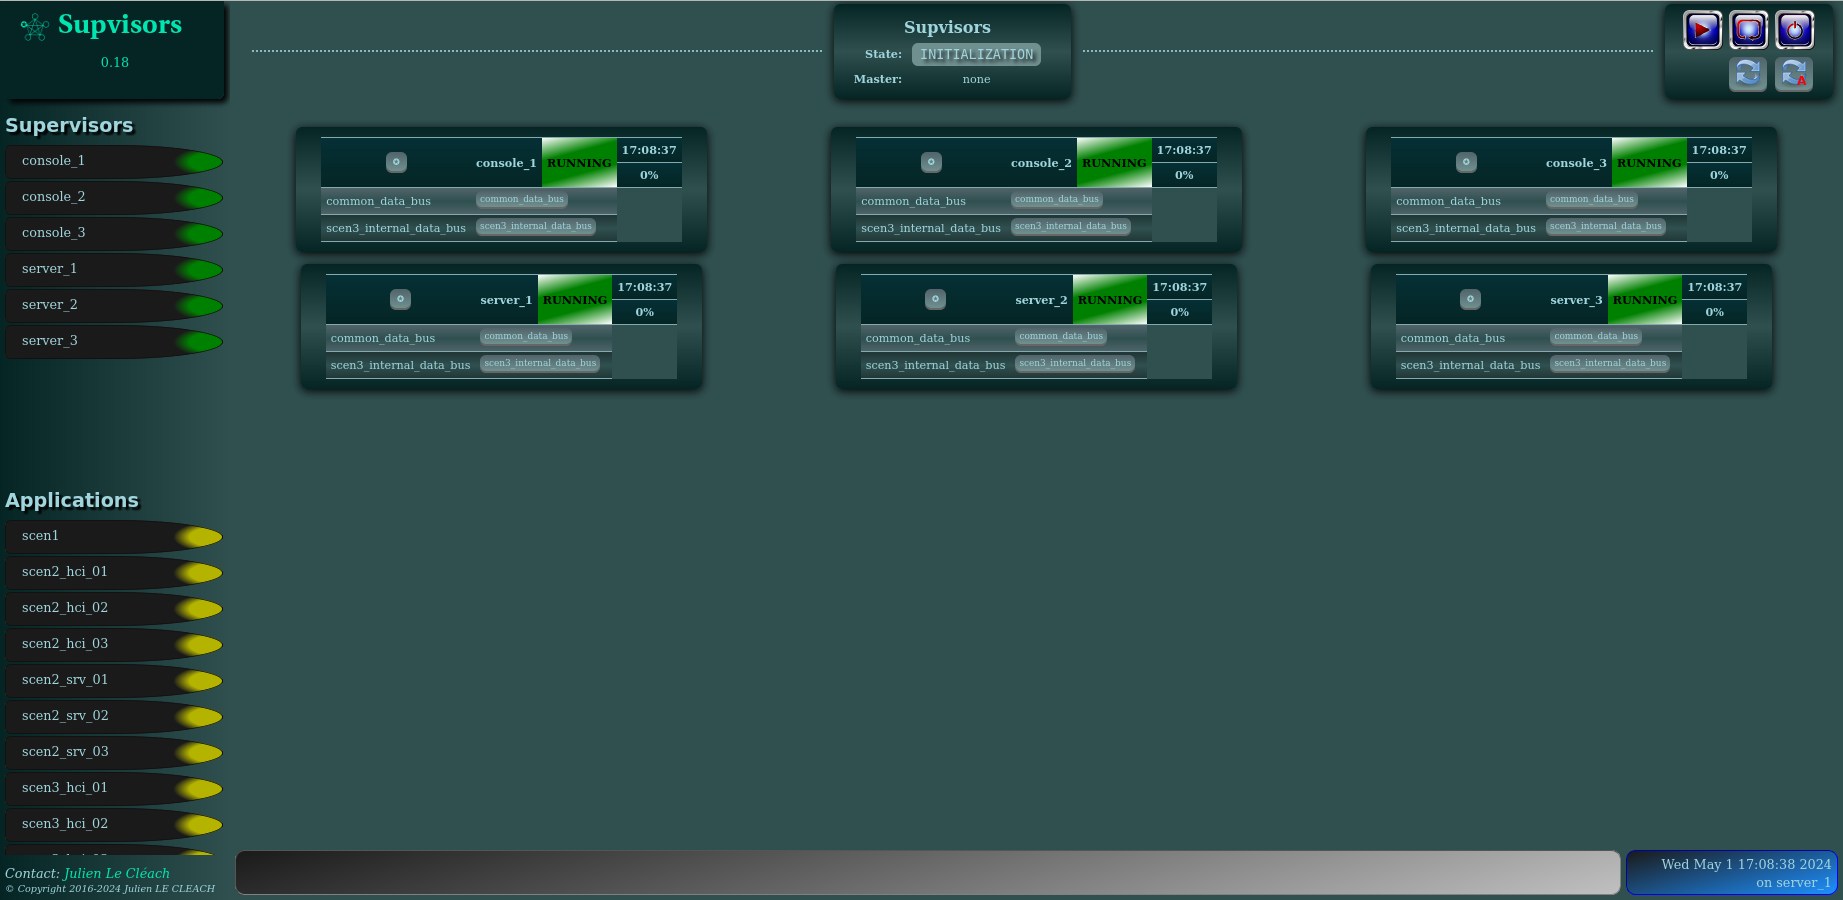Screen dimensions: 1843x900
Task: Click the process icon in console_1 card
Action: point(396,162)
